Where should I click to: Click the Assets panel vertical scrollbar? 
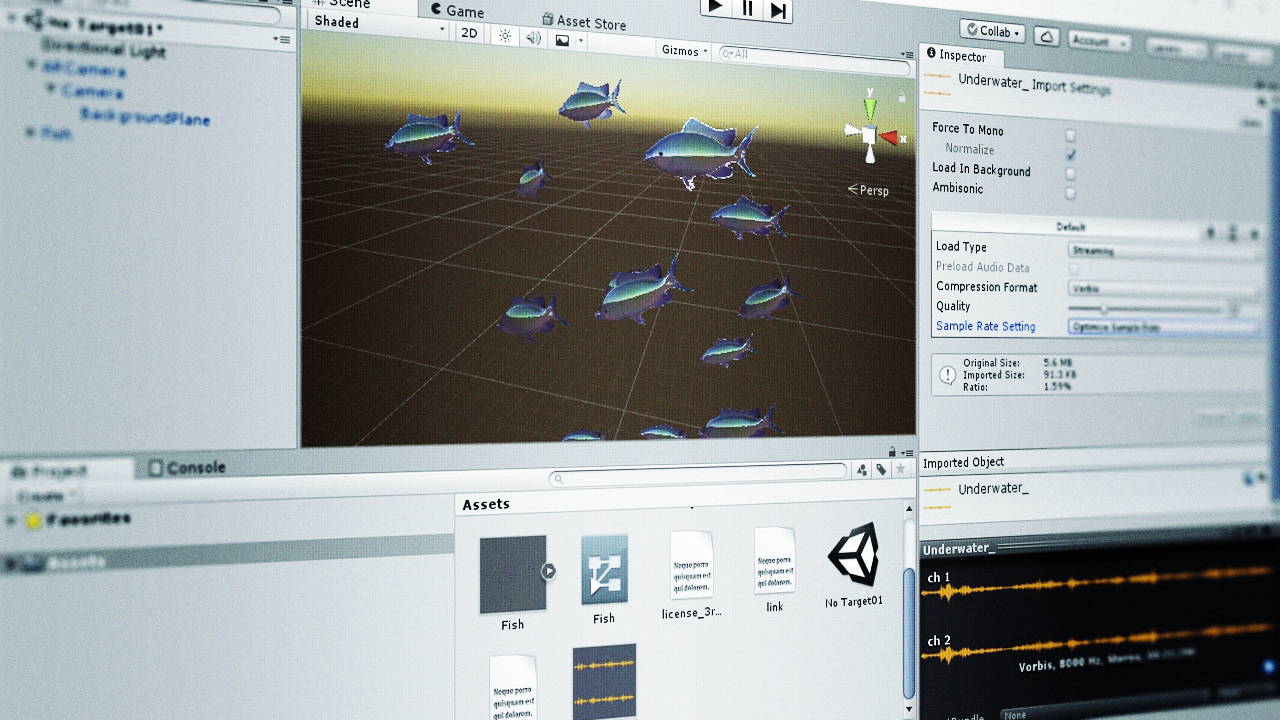908,632
